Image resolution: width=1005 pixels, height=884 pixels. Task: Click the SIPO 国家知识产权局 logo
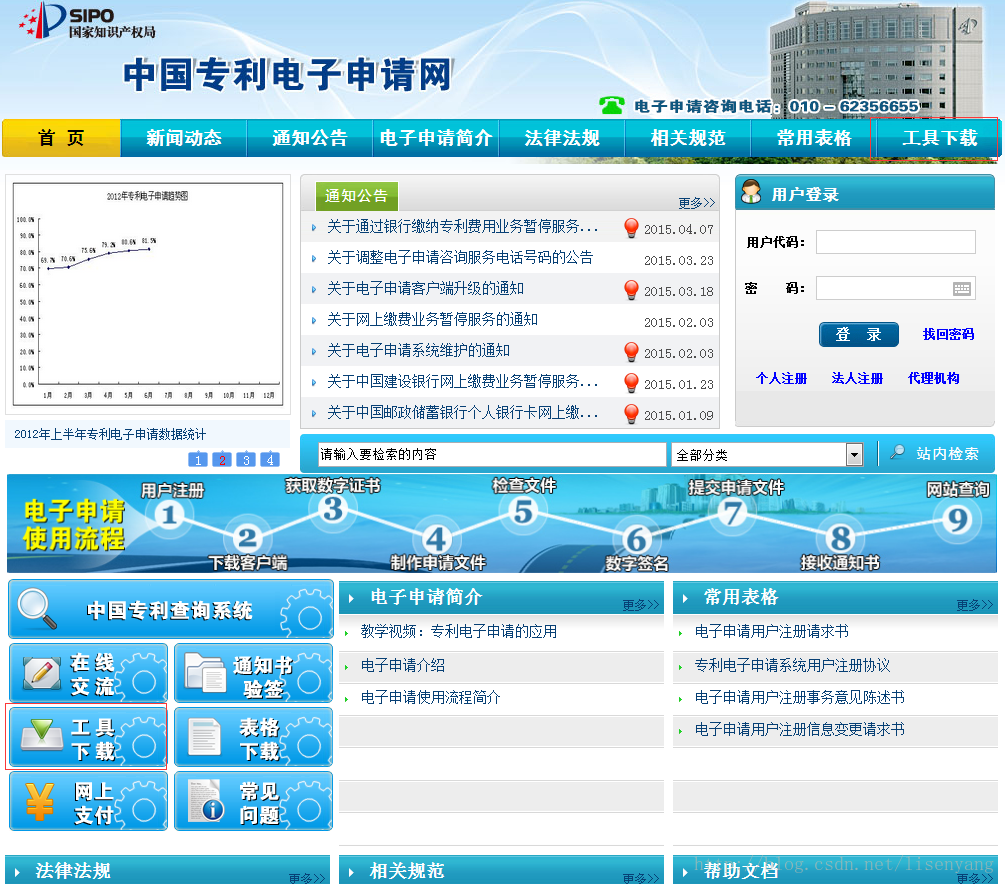click(88, 21)
